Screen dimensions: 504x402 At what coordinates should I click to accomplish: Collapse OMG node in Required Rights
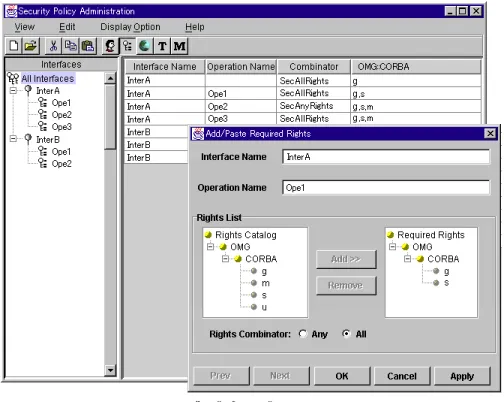click(392, 247)
